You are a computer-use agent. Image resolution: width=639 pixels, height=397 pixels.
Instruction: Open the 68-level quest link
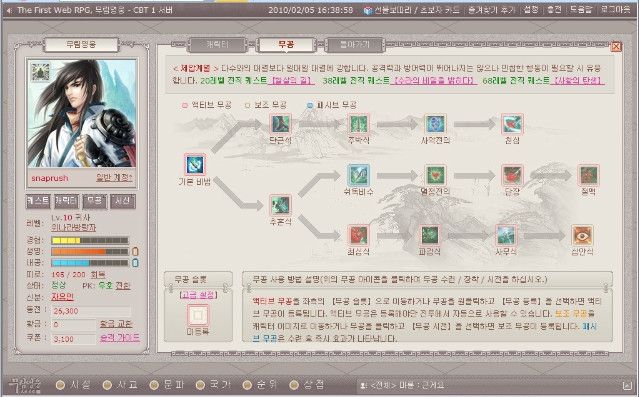577,80
